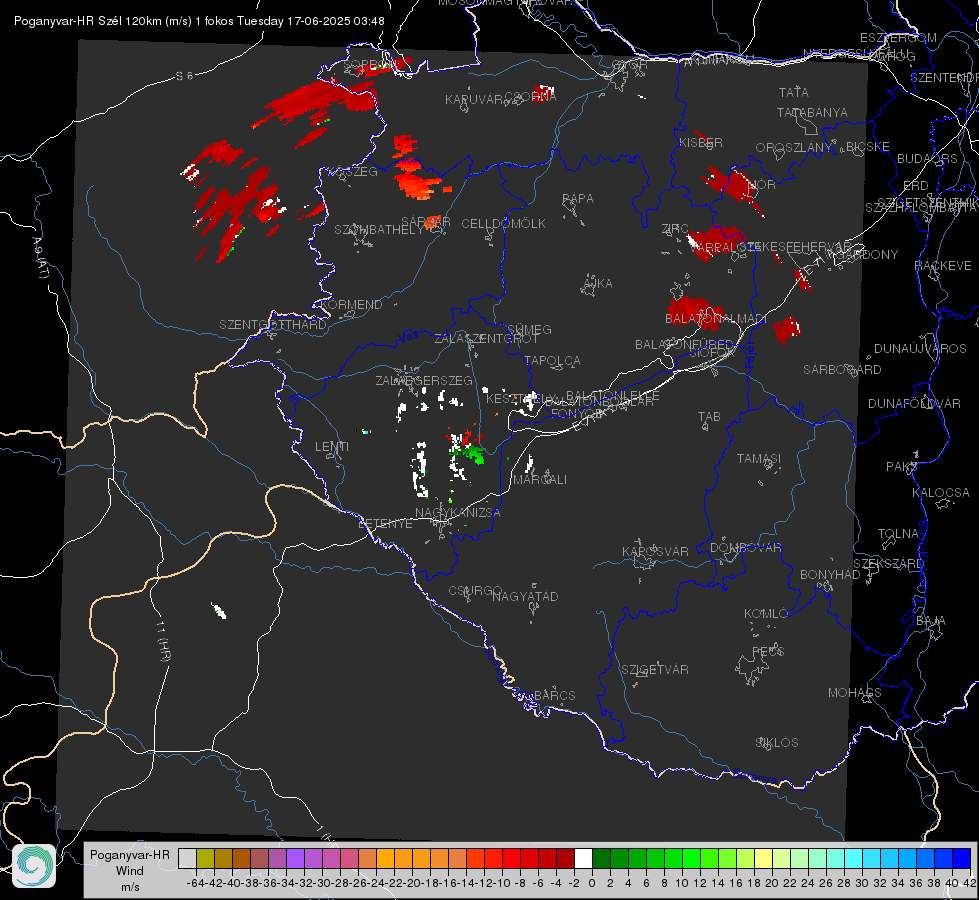Click the yellow swatch above legend value 18
Image resolution: width=979 pixels, height=900 pixels.
(763, 858)
